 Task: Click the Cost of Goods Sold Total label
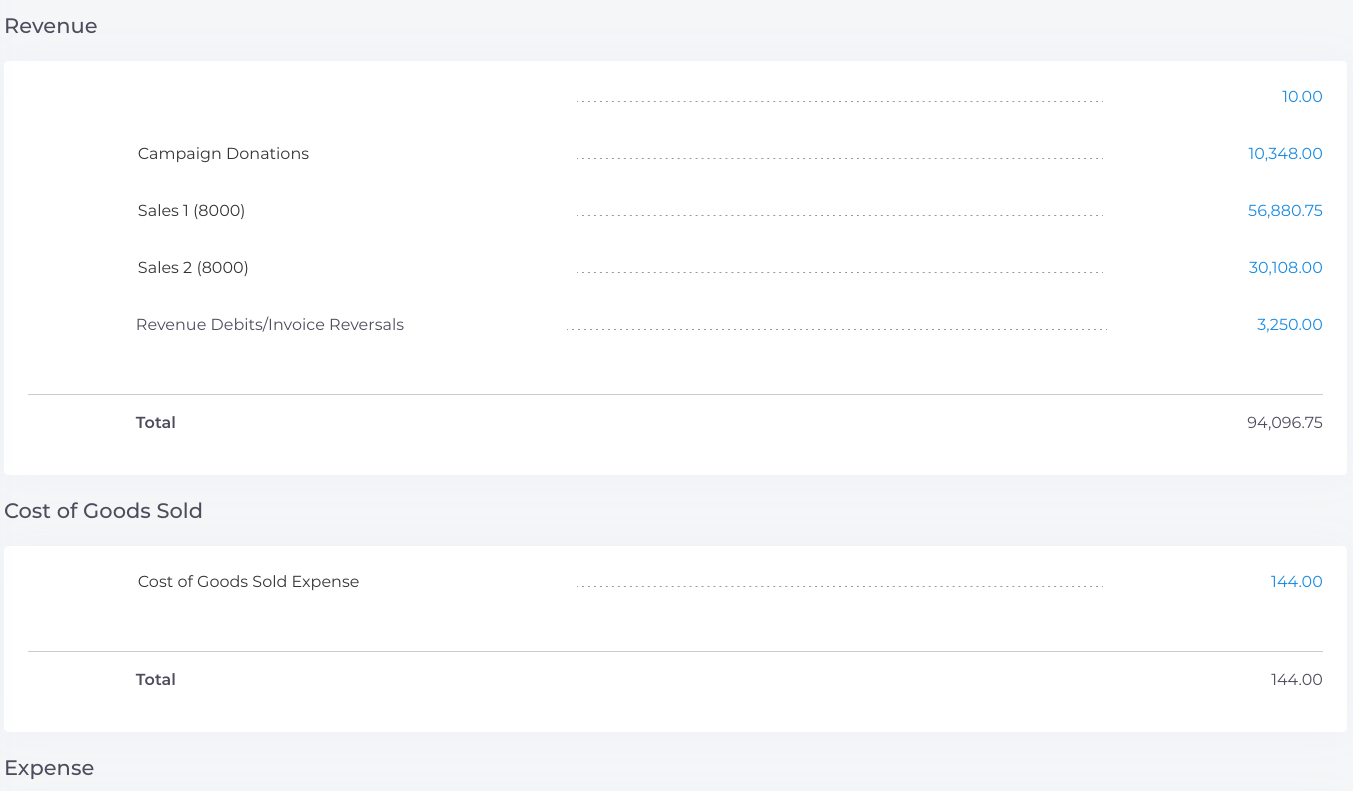(156, 680)
